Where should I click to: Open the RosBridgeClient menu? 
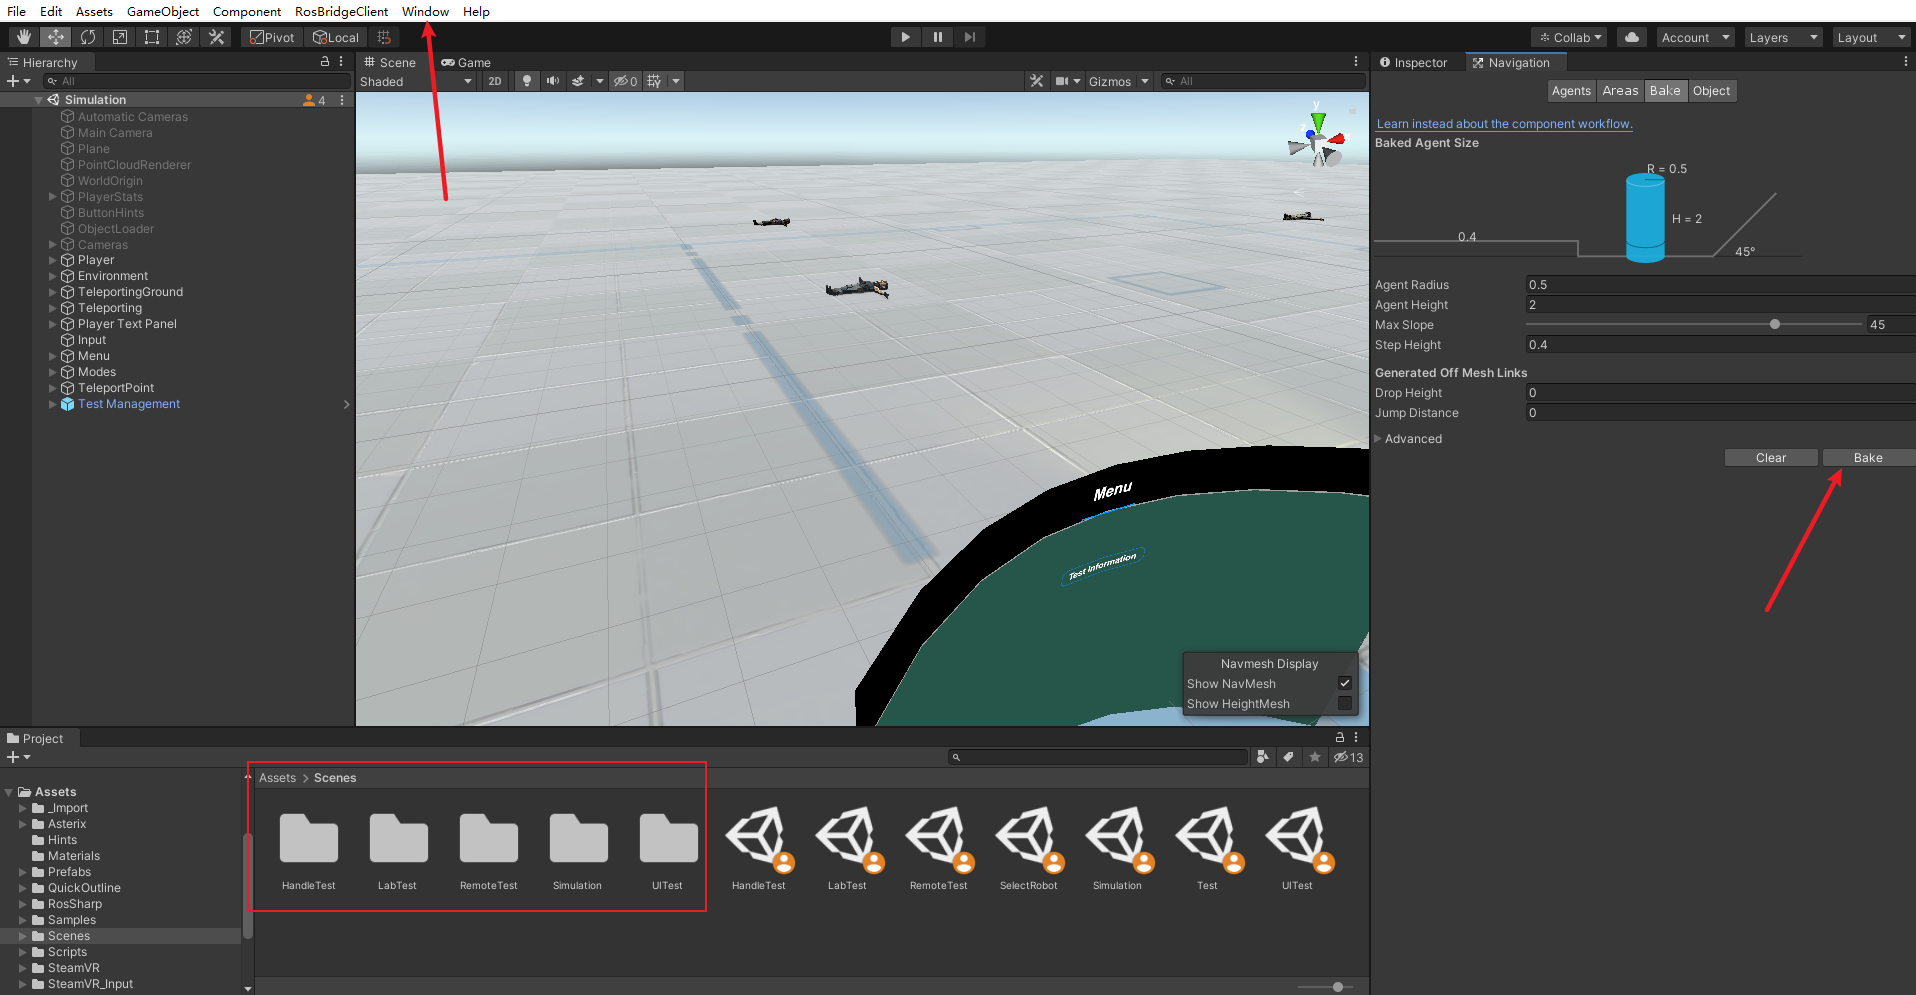tap(341, 11)
